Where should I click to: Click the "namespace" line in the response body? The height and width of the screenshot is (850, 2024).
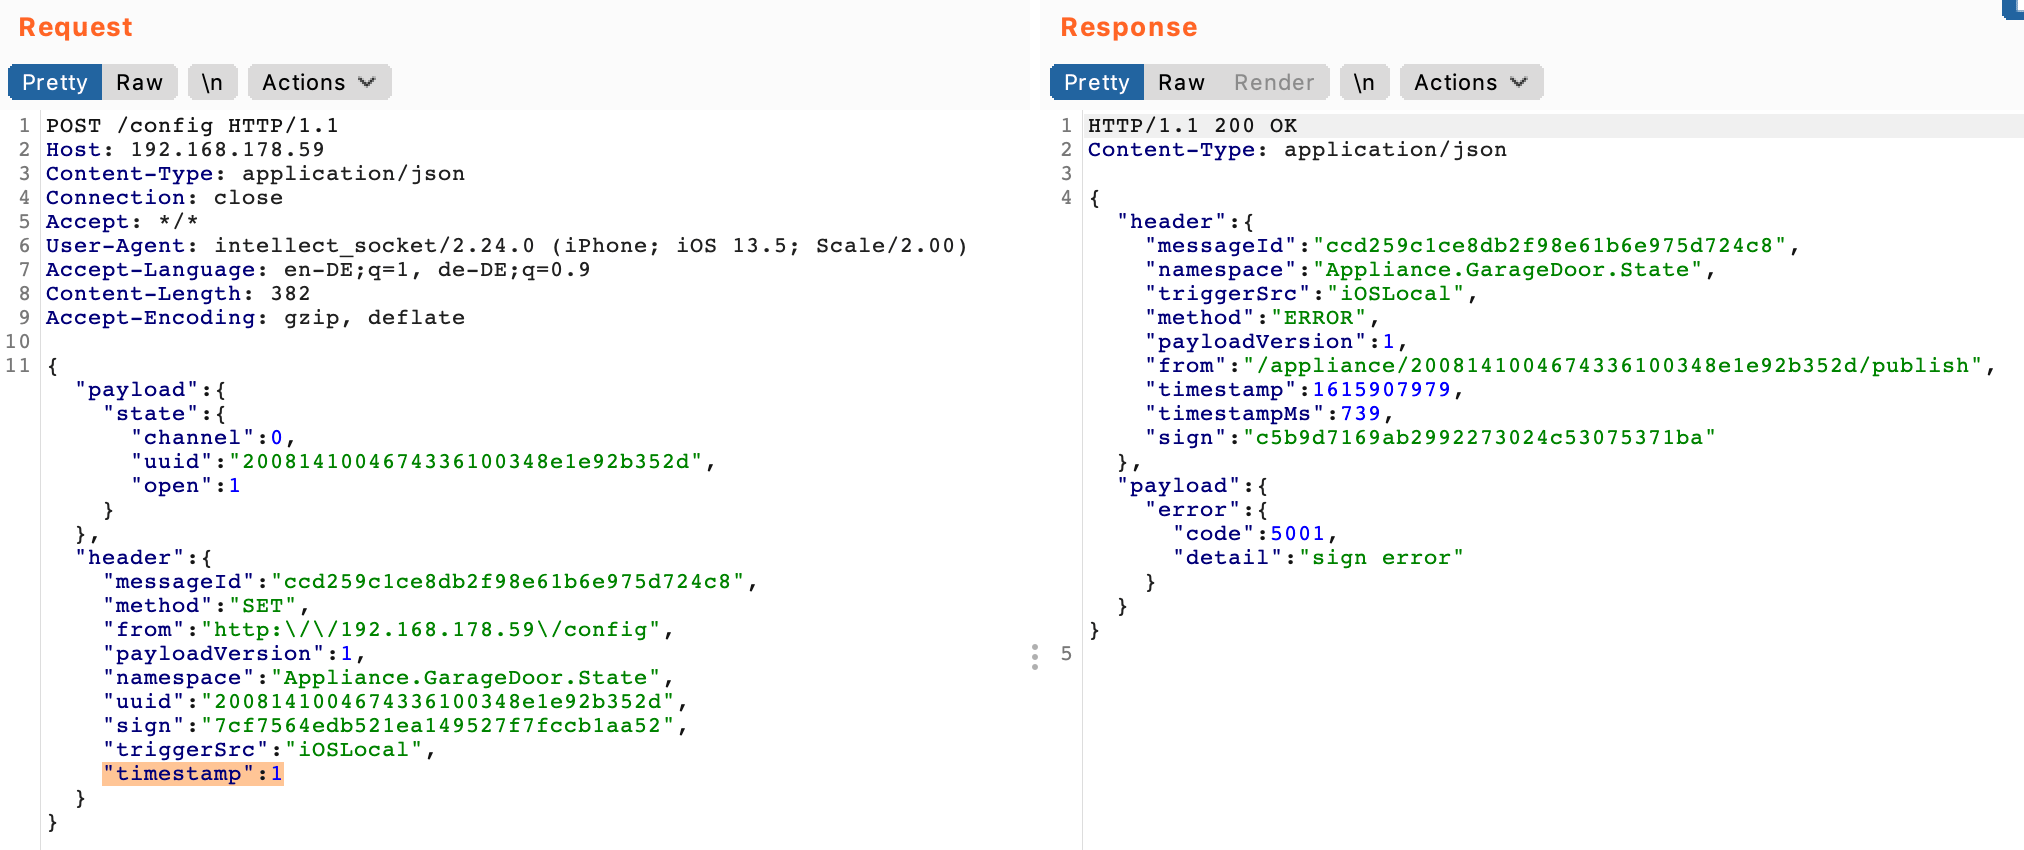click(x=1430, y=270)
